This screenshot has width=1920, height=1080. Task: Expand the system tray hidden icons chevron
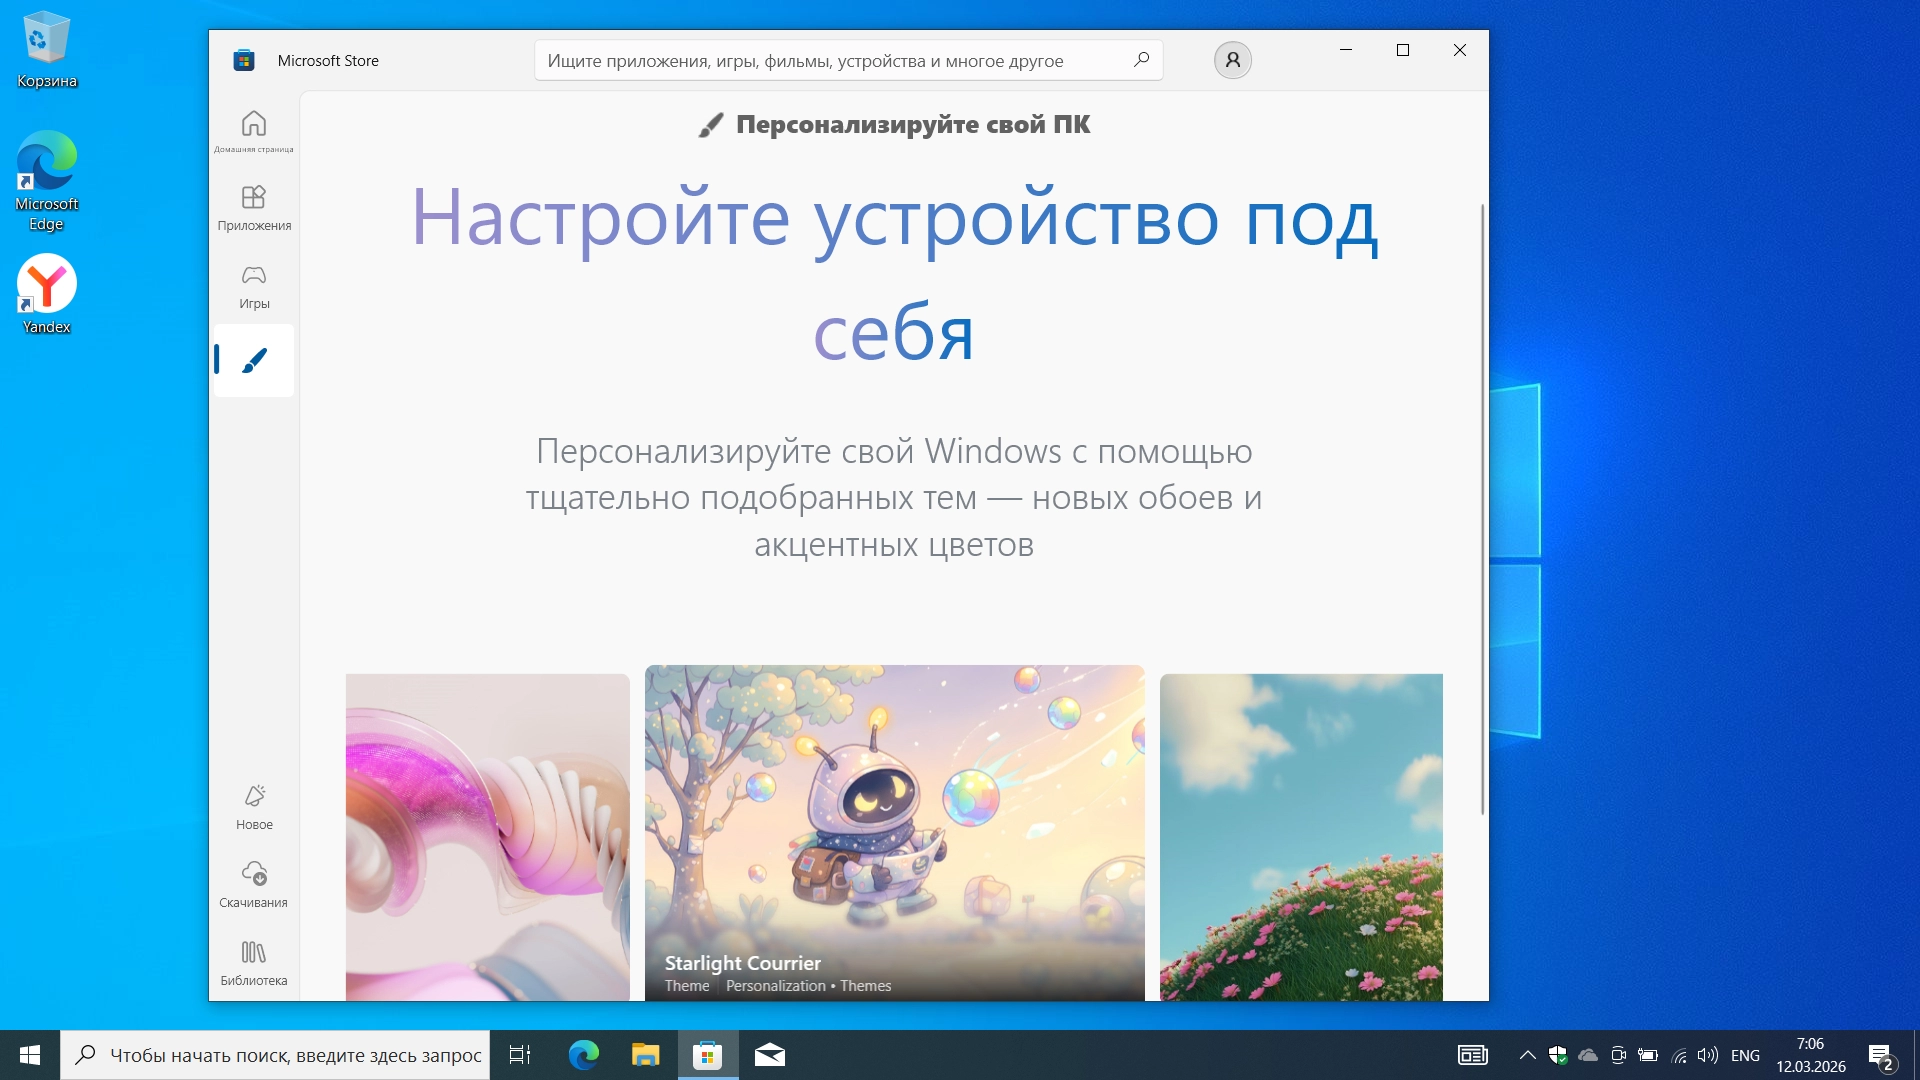pos(1527,1055)
